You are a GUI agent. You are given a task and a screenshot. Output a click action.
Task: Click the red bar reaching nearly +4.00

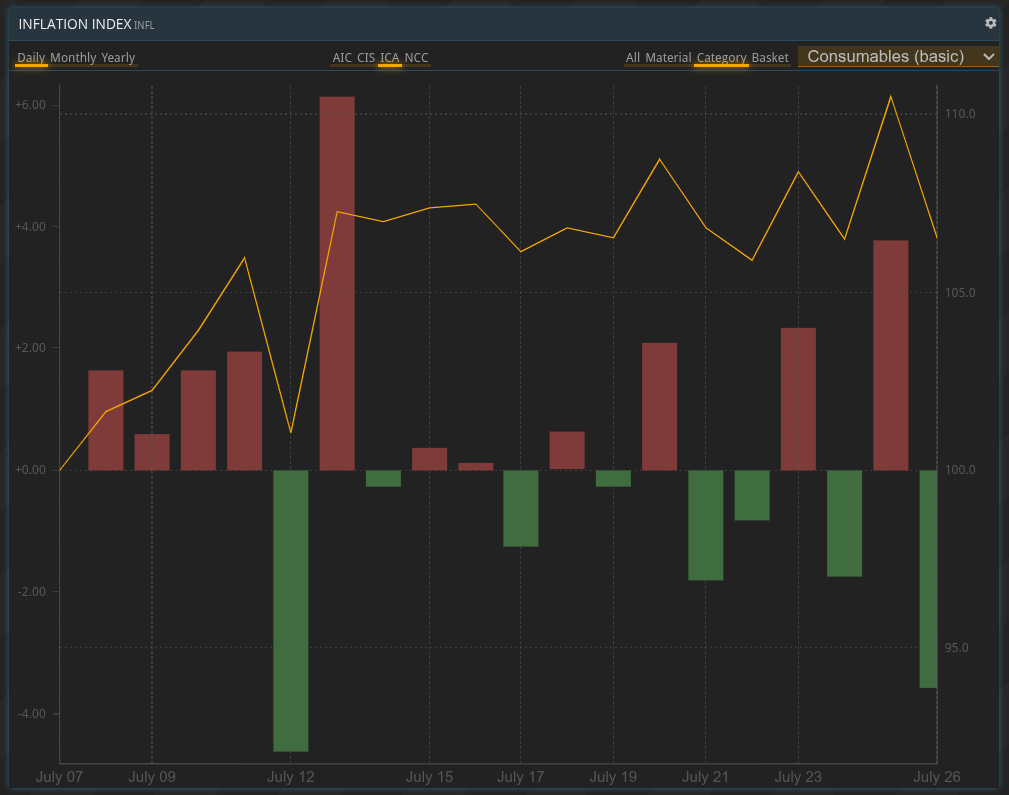click(x=891, y=355)
